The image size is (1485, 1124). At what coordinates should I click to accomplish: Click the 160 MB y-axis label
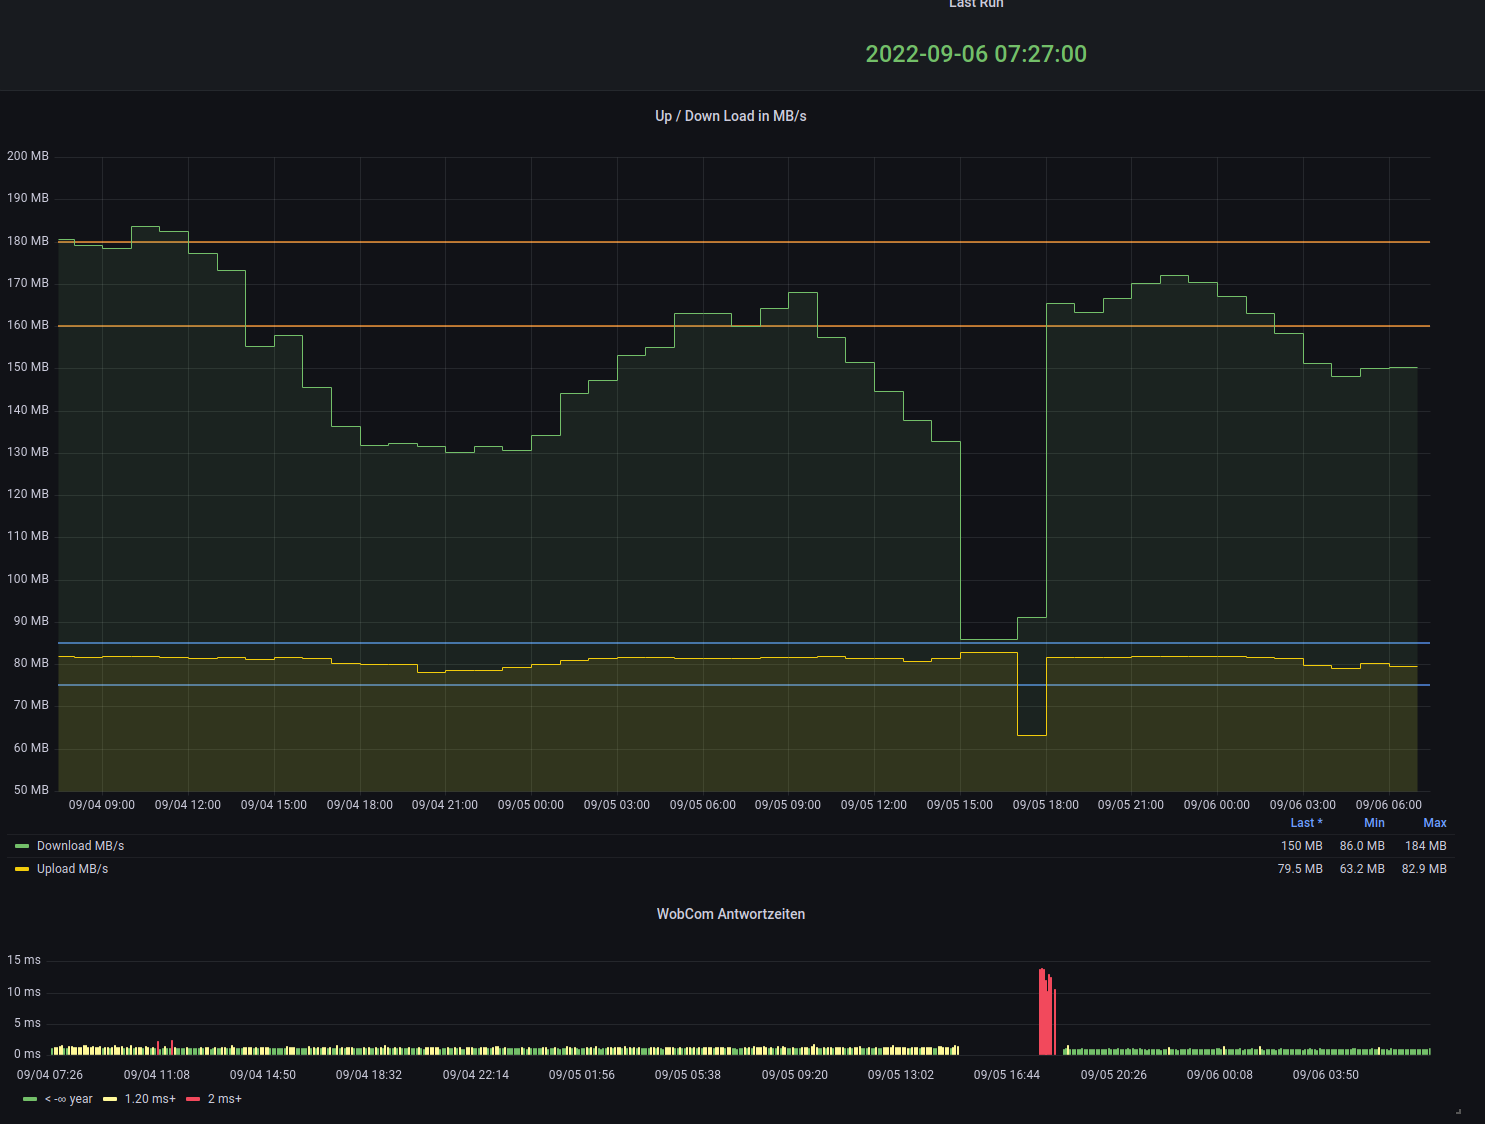[x=28, y=325]
